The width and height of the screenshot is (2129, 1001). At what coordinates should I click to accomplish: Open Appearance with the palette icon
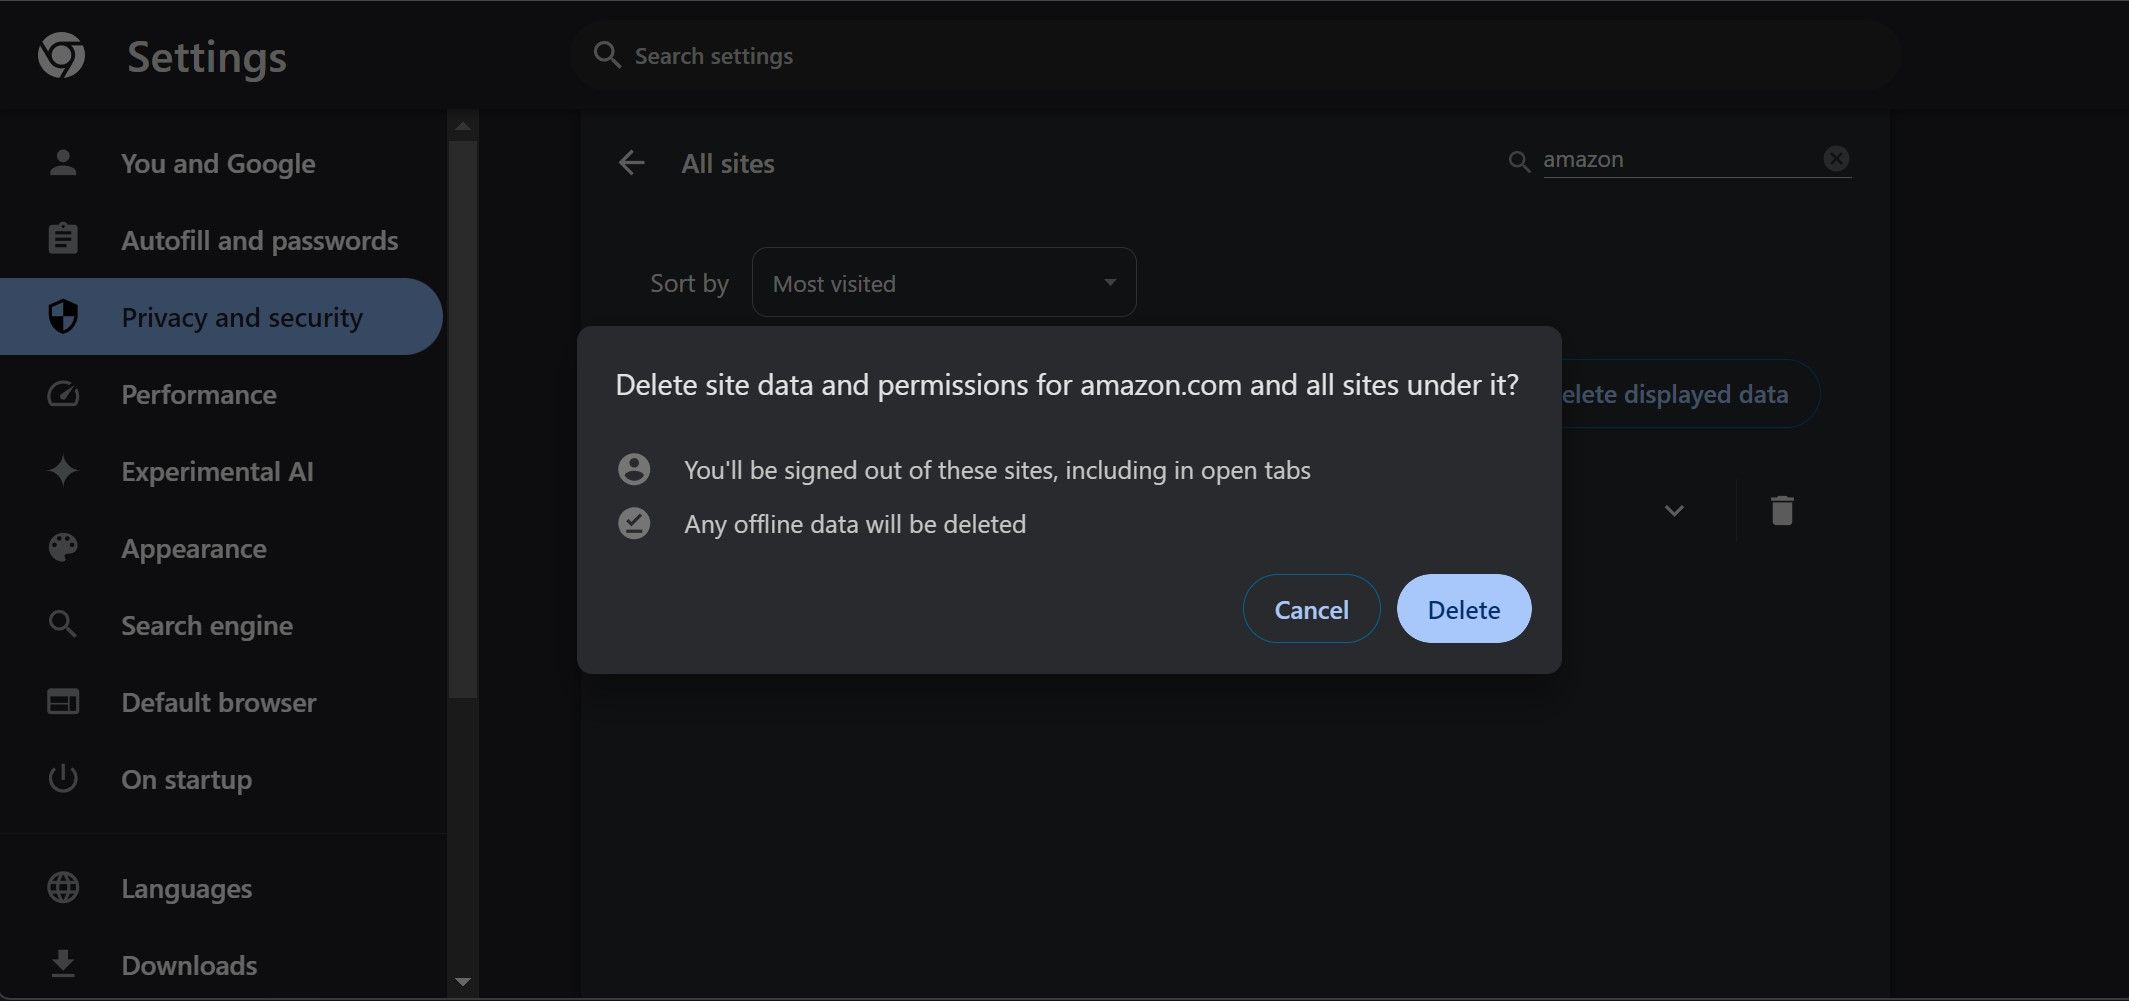click(x=63, y=548)
